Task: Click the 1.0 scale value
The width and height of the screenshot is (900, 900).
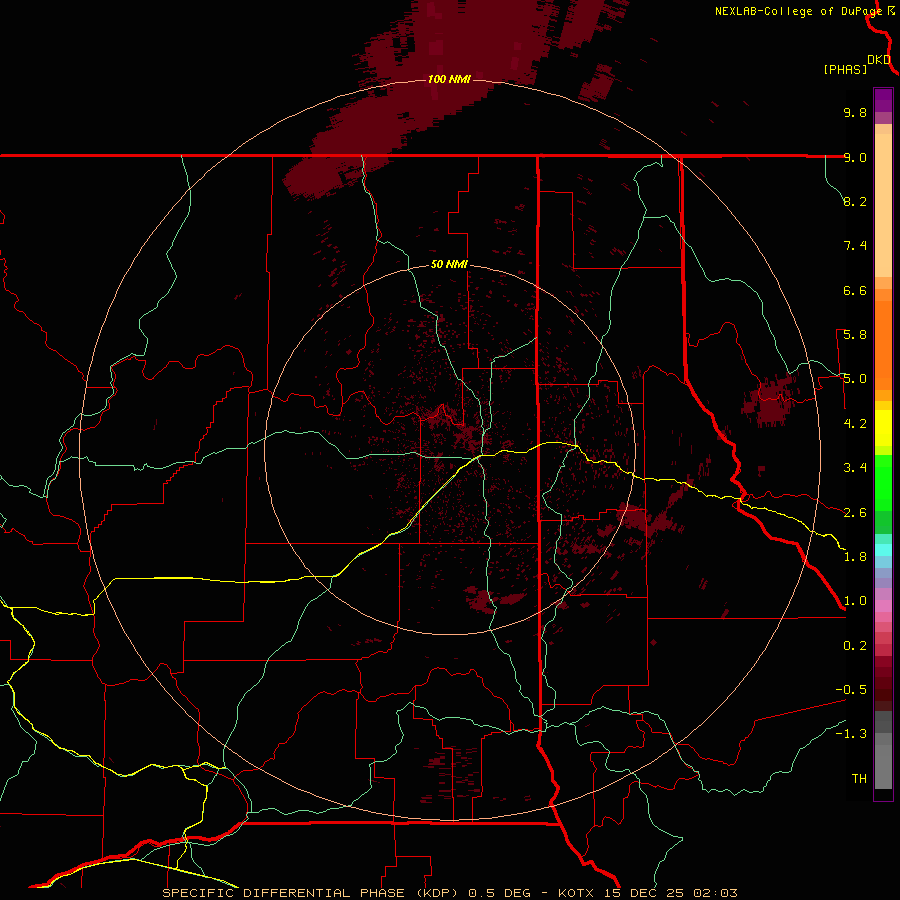Action: coord(855,601)
